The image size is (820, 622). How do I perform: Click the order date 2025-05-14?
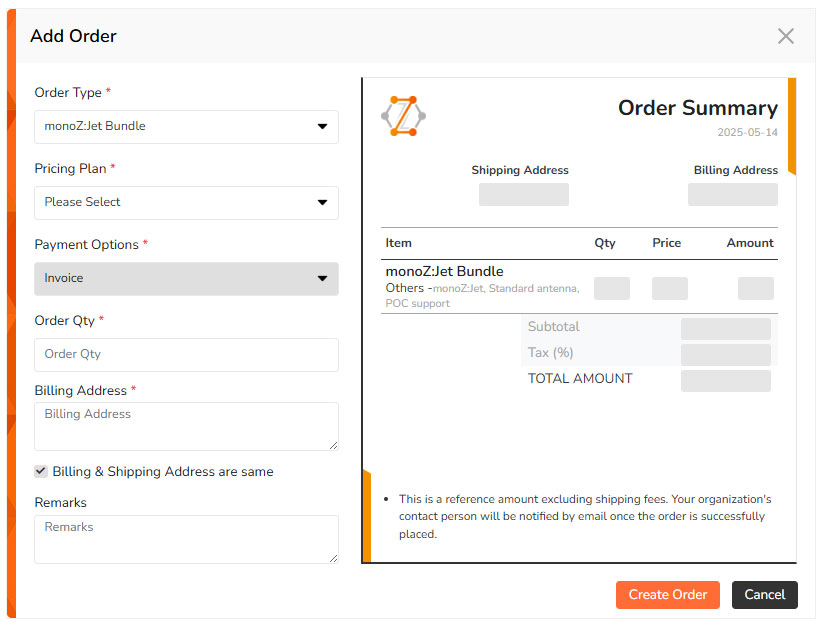tap(747, 132)
